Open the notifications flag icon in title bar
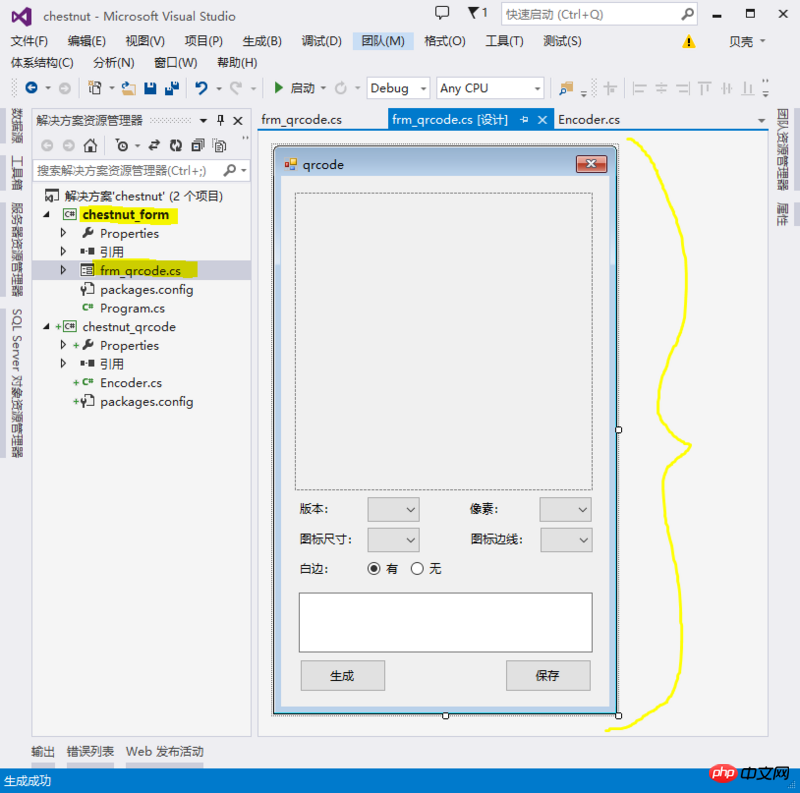This screenshot has height=793, width=800. click(473, 13)
